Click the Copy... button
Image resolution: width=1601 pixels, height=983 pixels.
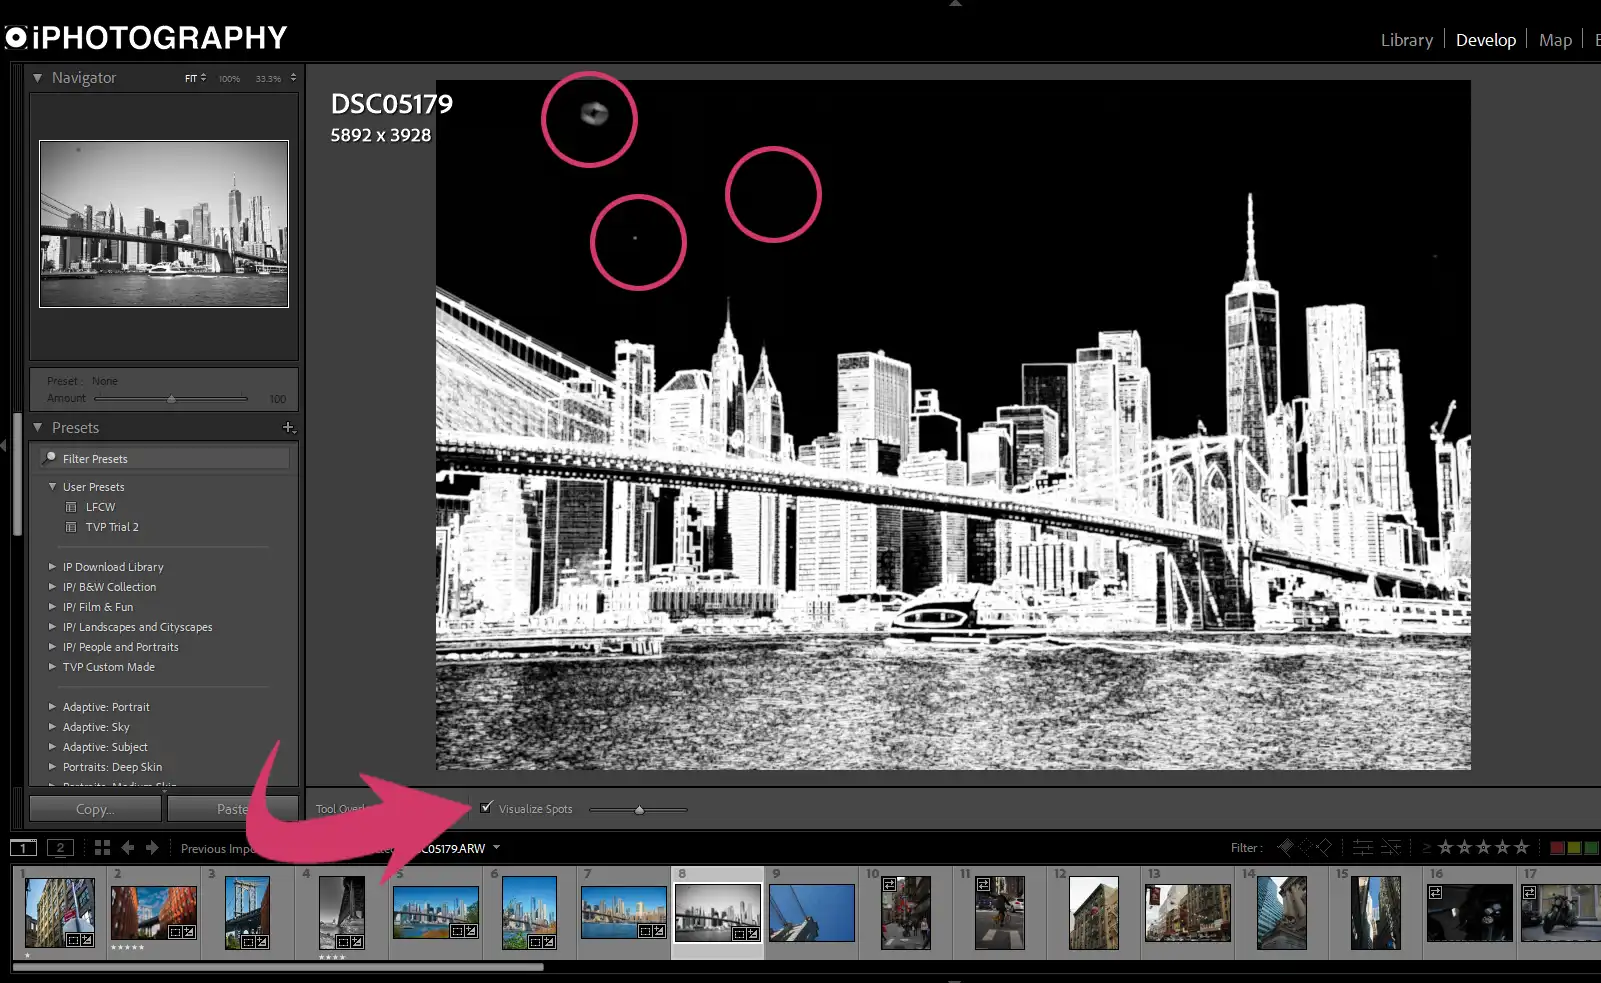point(95,809)
